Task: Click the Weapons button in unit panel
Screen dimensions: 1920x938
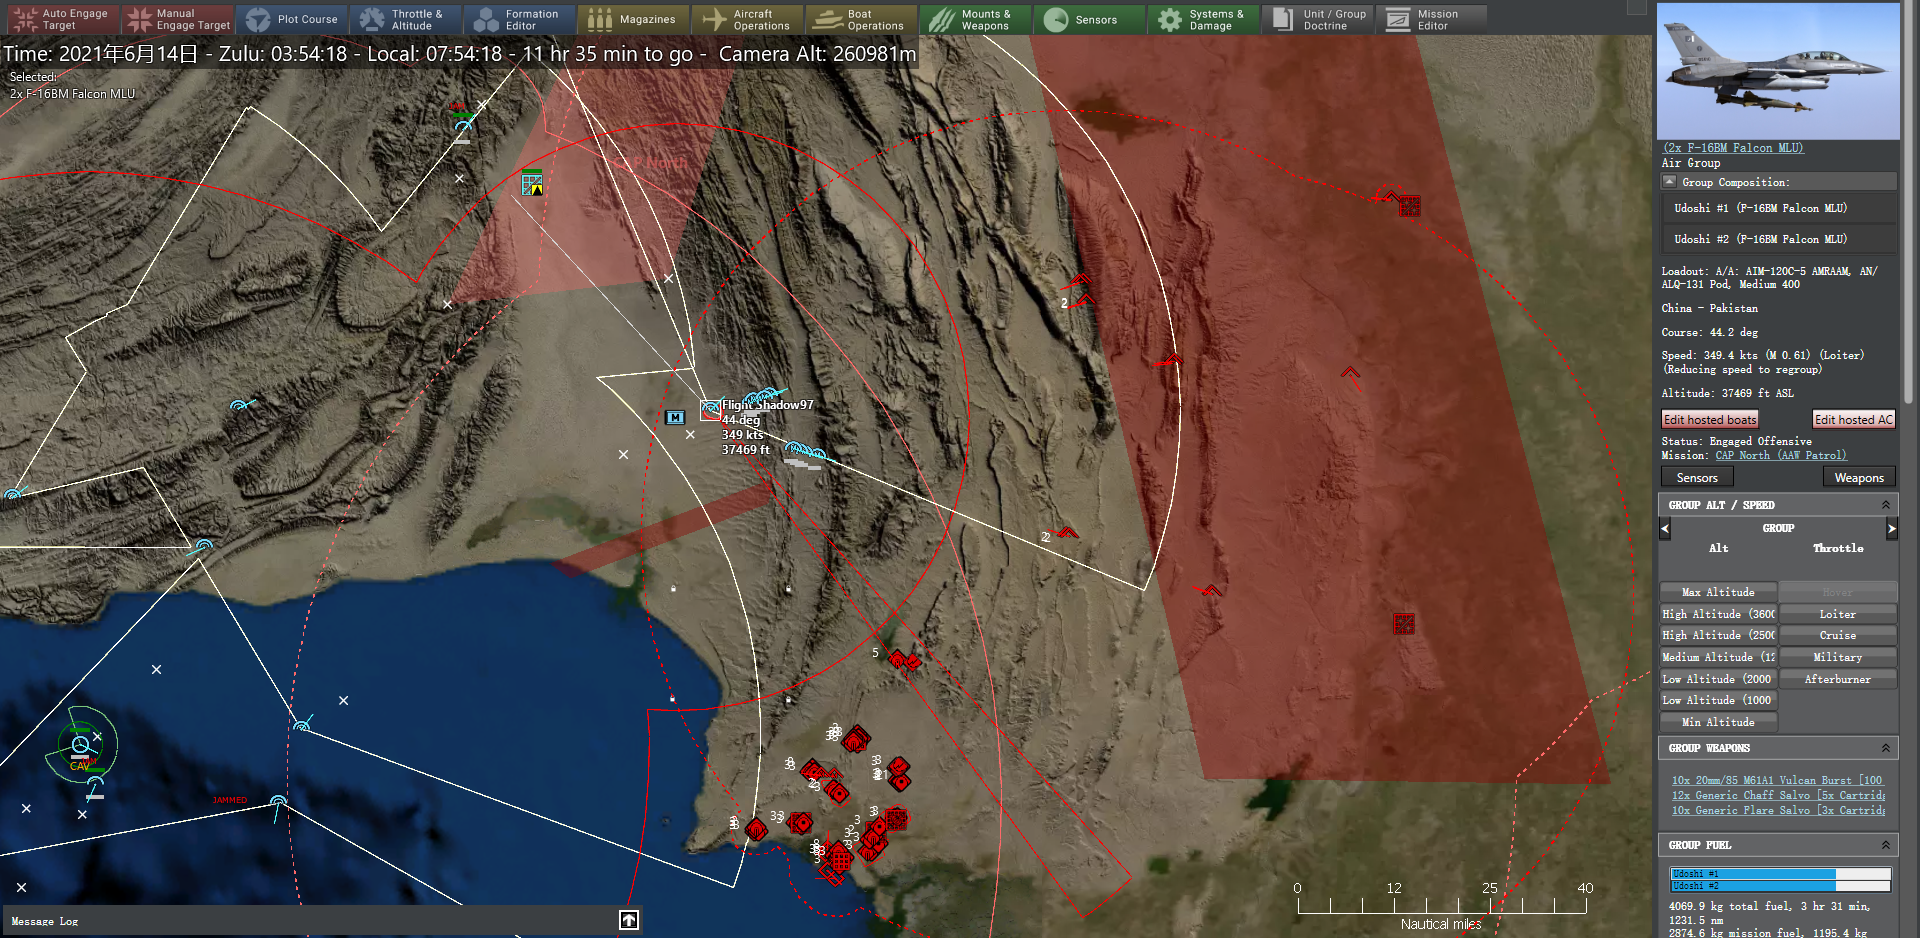Action: coord(1859,478)
